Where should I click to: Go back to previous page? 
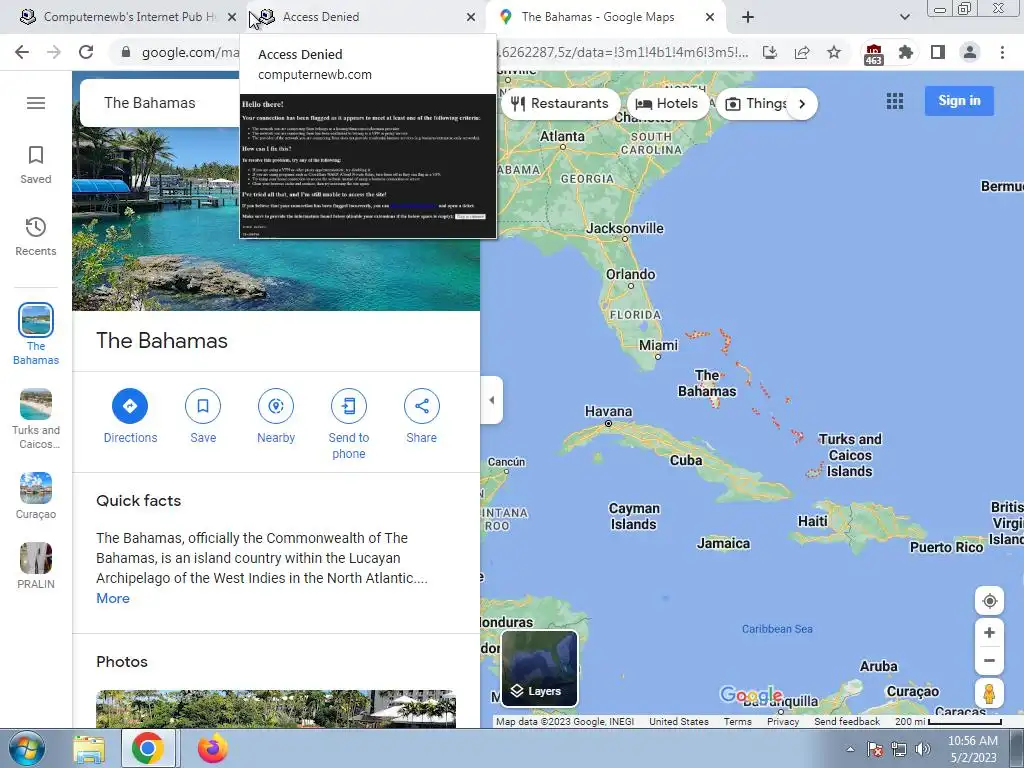[x=22, y=52]
